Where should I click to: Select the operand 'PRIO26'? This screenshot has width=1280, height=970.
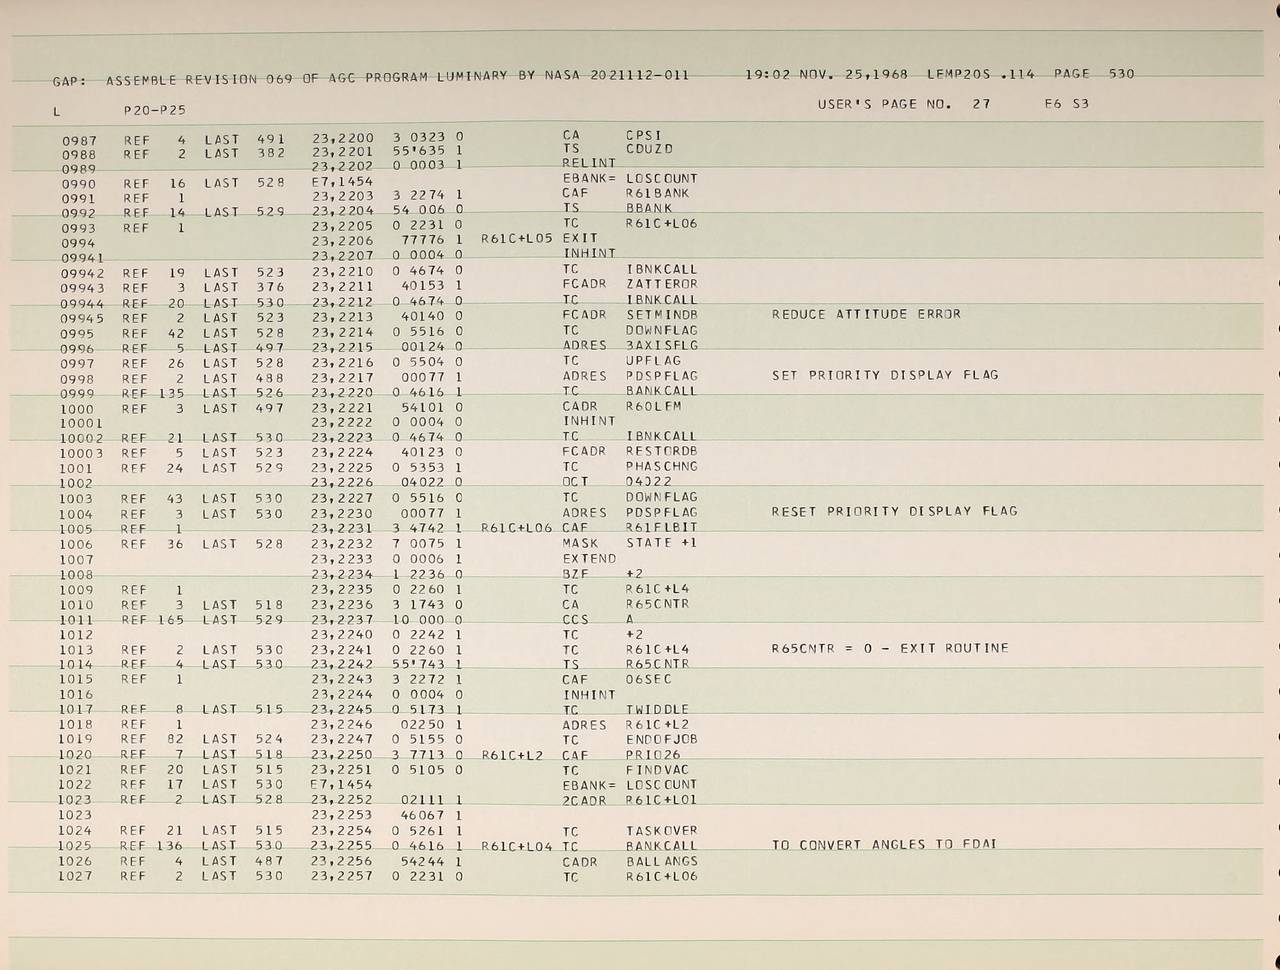653,755
